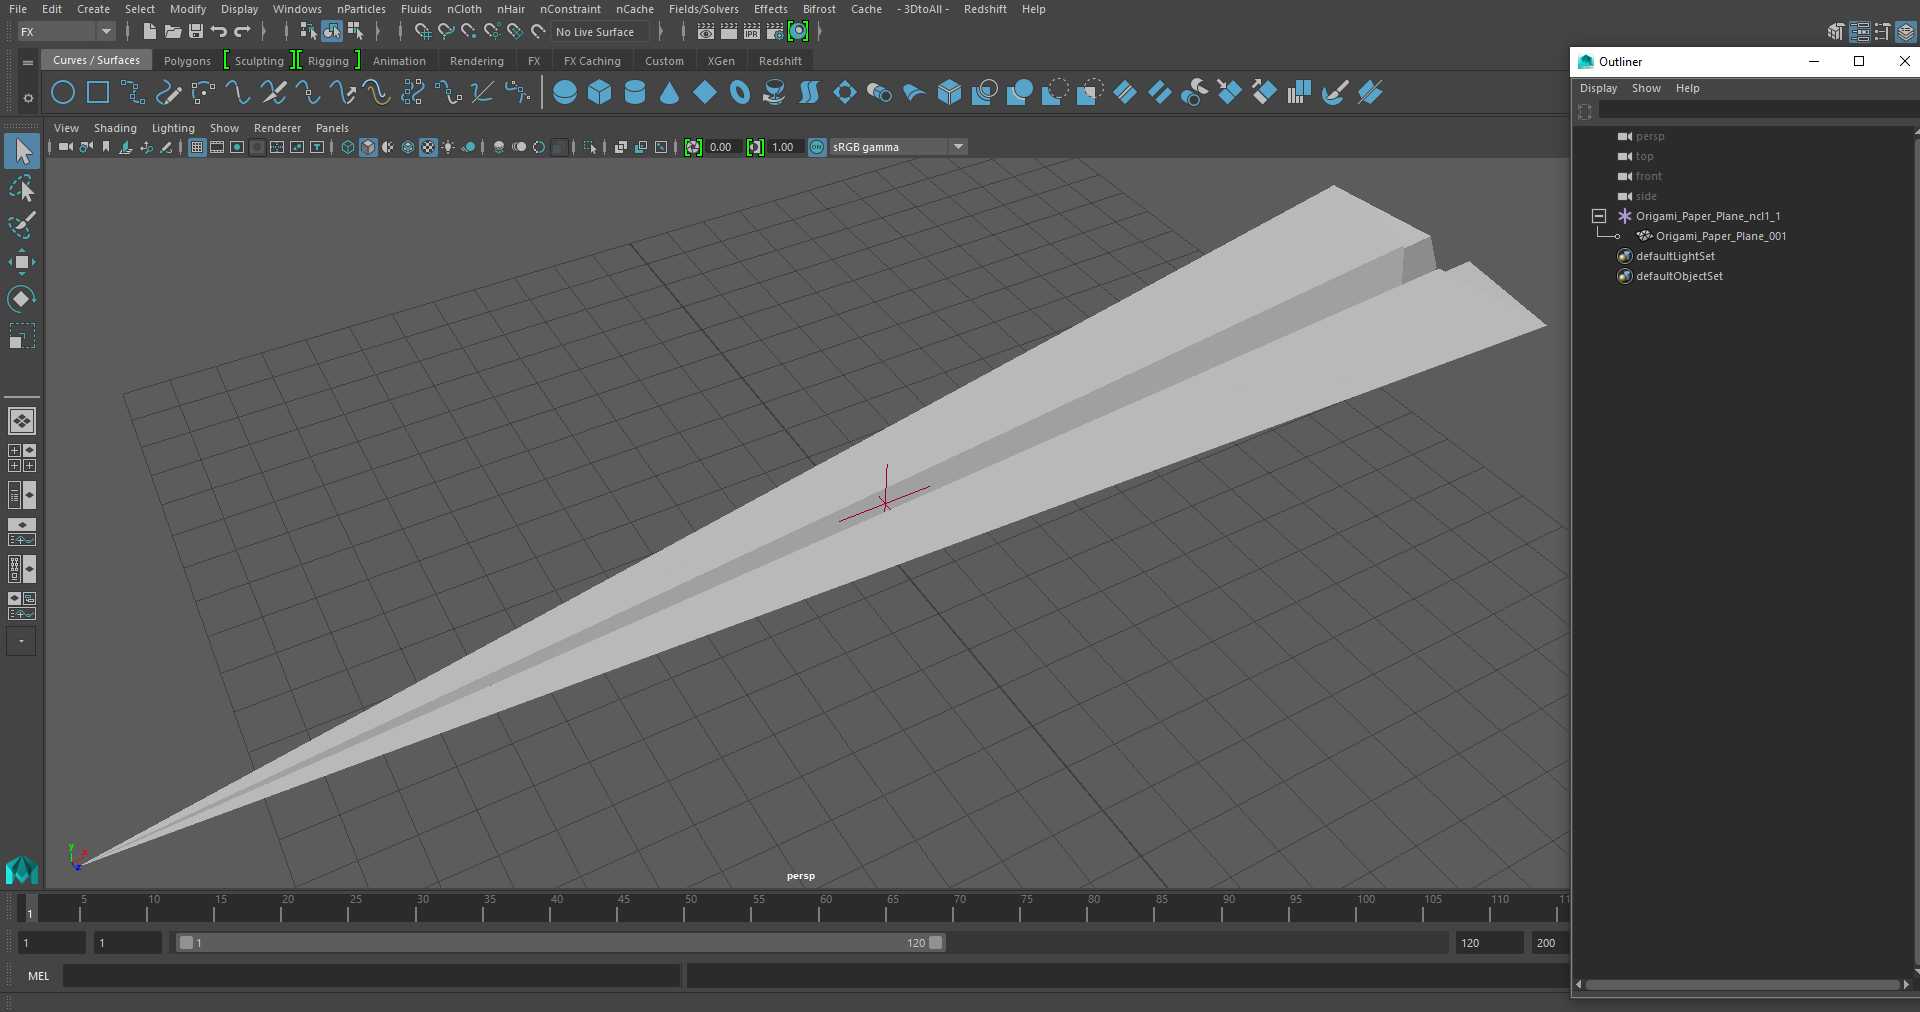This screenshot has height=1012, width=1920.
Task: Click the New Scene icon
Action: [x=149, y=32]
